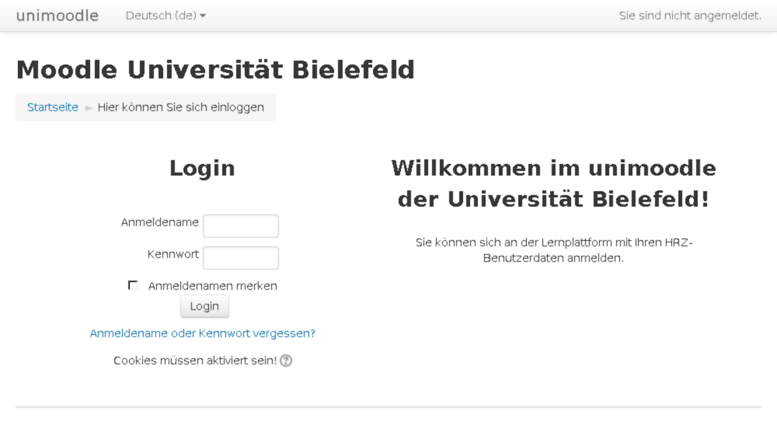This screenshot has width=777, height=423.
Task: Focus the Anmeldename input field
Action: pyautogui.click(x=241, y=226)
